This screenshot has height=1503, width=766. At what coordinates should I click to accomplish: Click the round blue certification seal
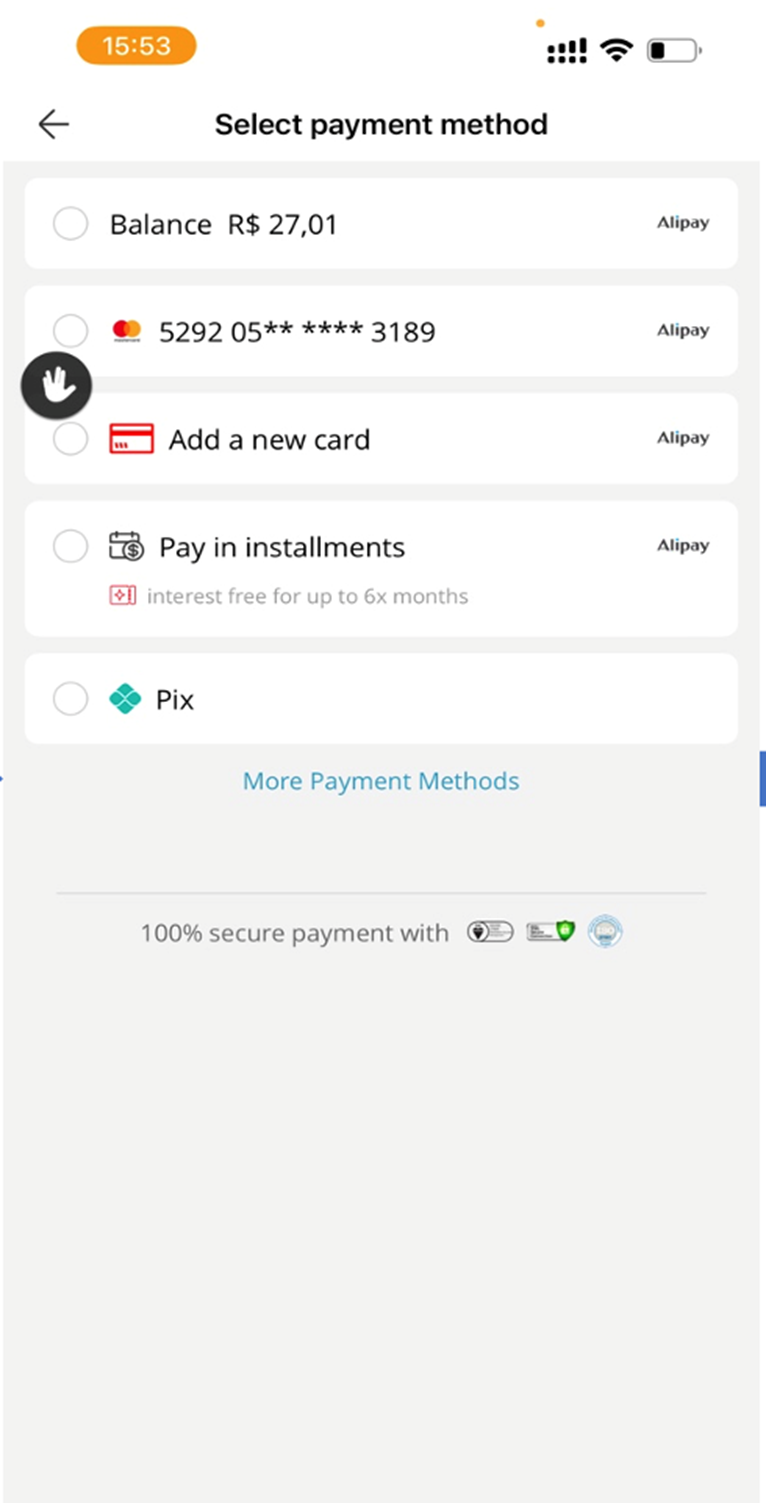pos(605,932)
